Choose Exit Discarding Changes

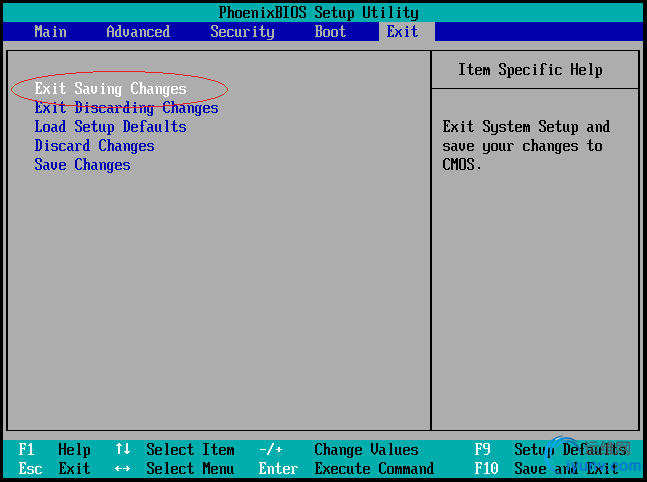[x=126, y=108]
